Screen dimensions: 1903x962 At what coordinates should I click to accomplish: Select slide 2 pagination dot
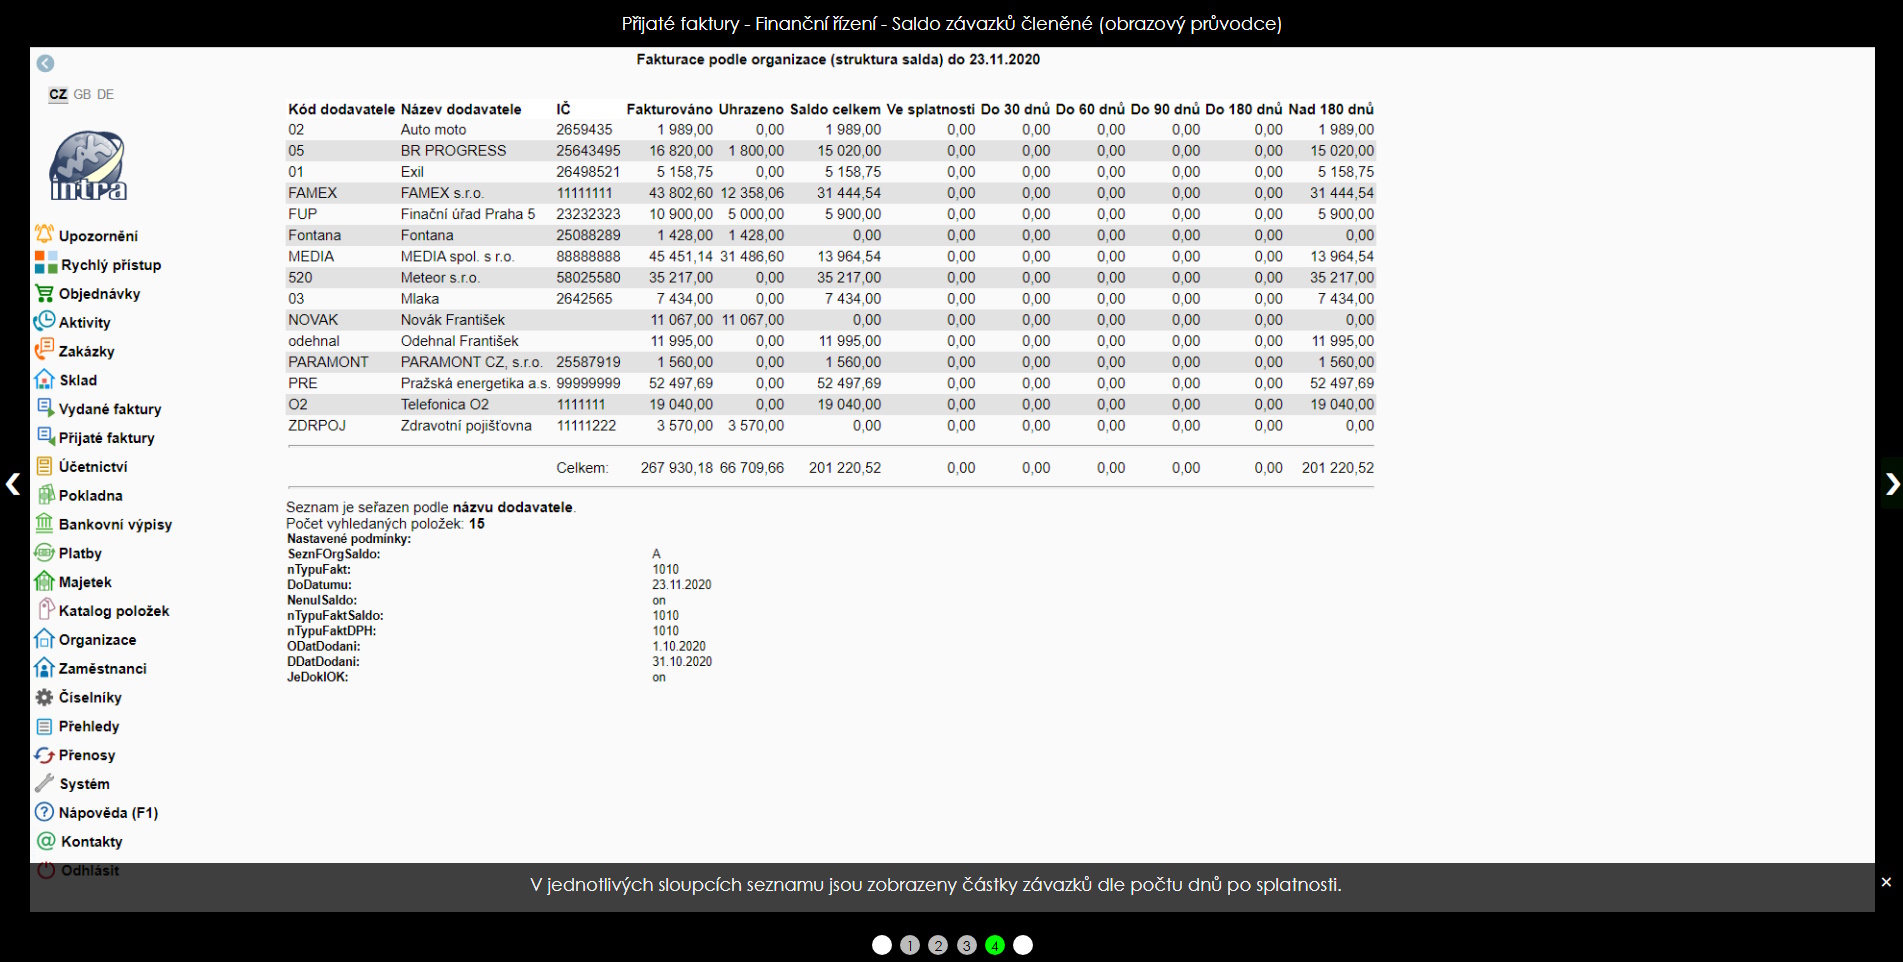(938, 945)
